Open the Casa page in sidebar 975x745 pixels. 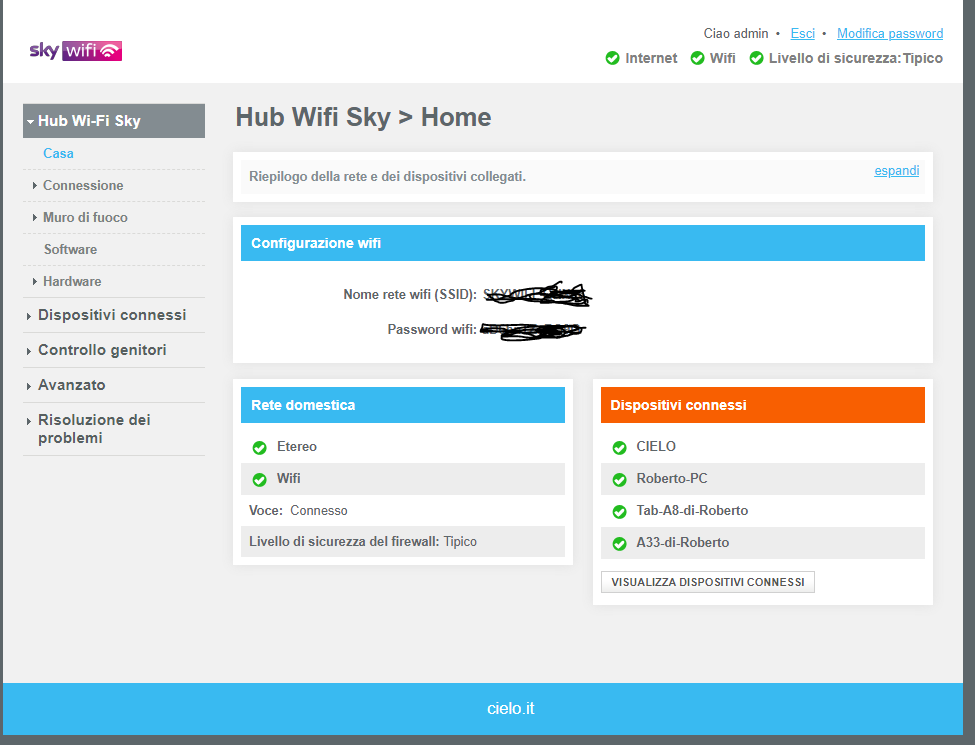pyautogui.click(x=58, y=154)
